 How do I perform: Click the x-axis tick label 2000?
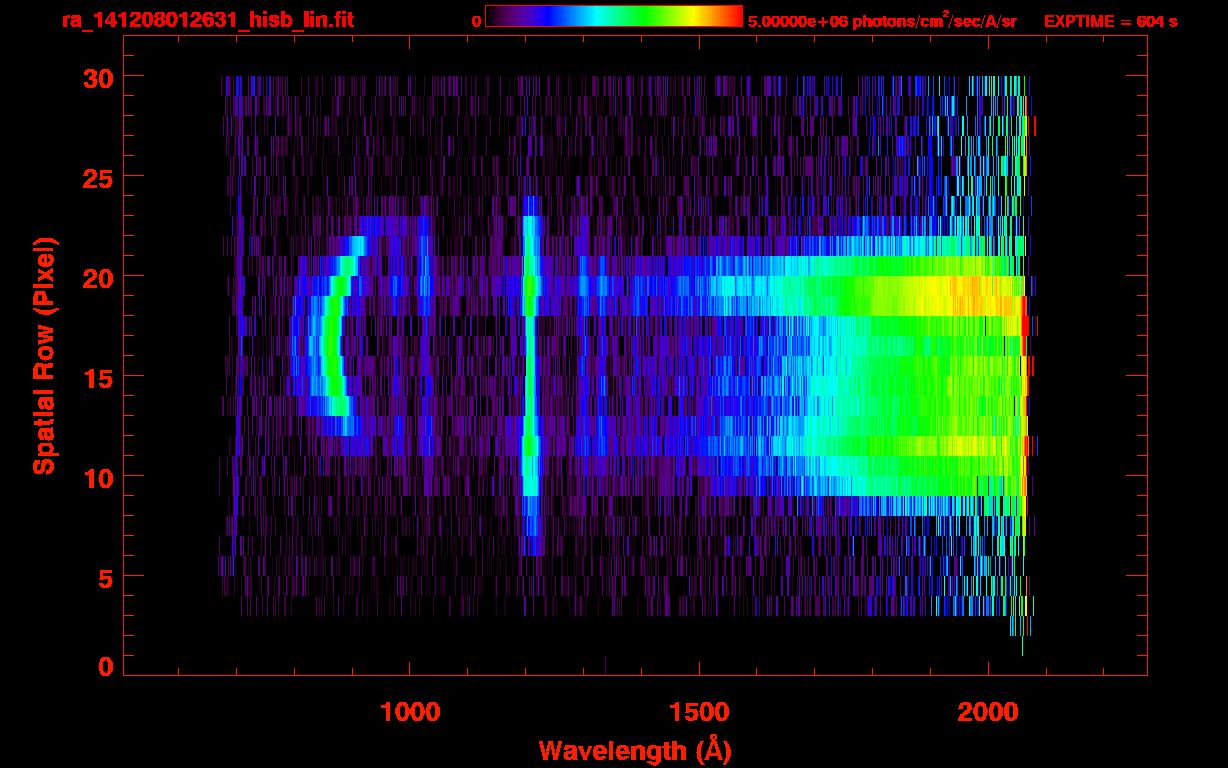click(988, 712)
